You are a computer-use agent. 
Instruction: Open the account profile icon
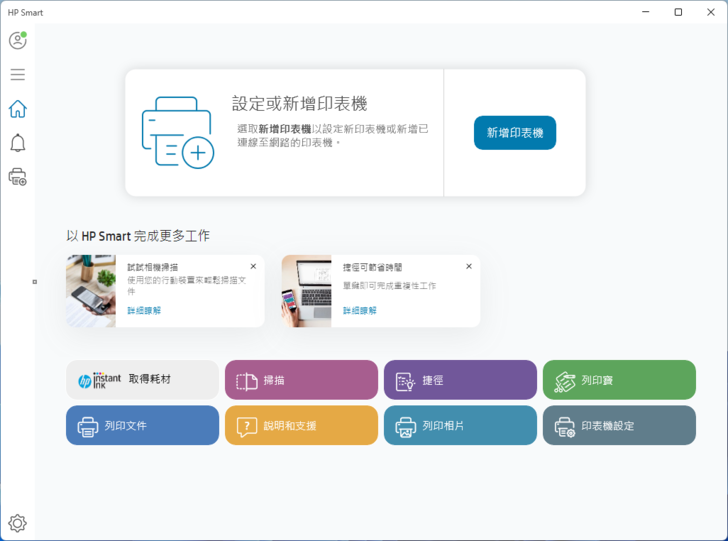click(x=18, y=40)
